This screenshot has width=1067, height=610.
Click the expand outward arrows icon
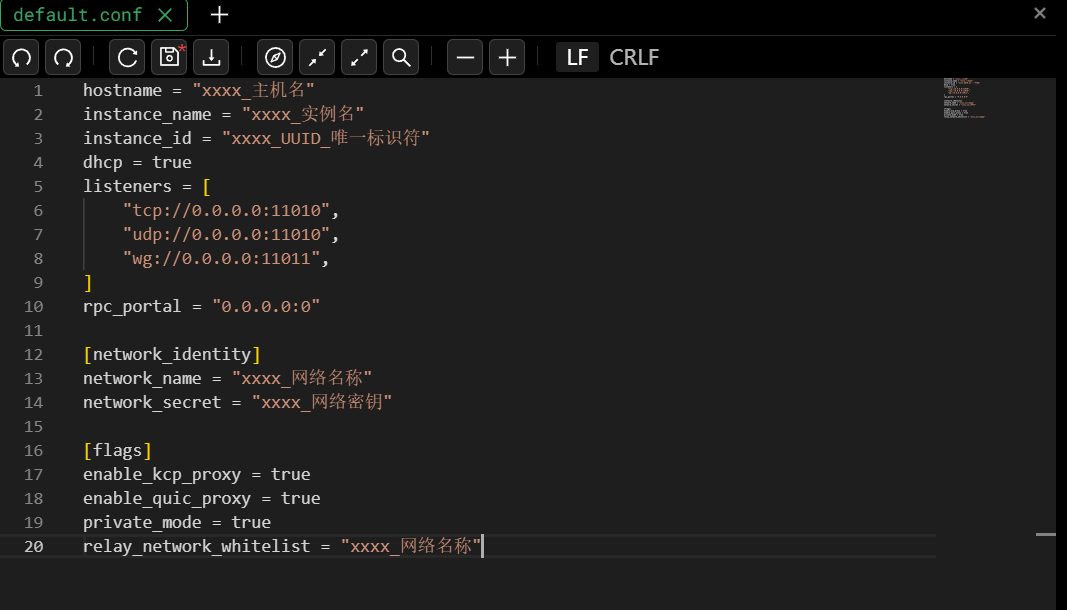tap(359, 58)
